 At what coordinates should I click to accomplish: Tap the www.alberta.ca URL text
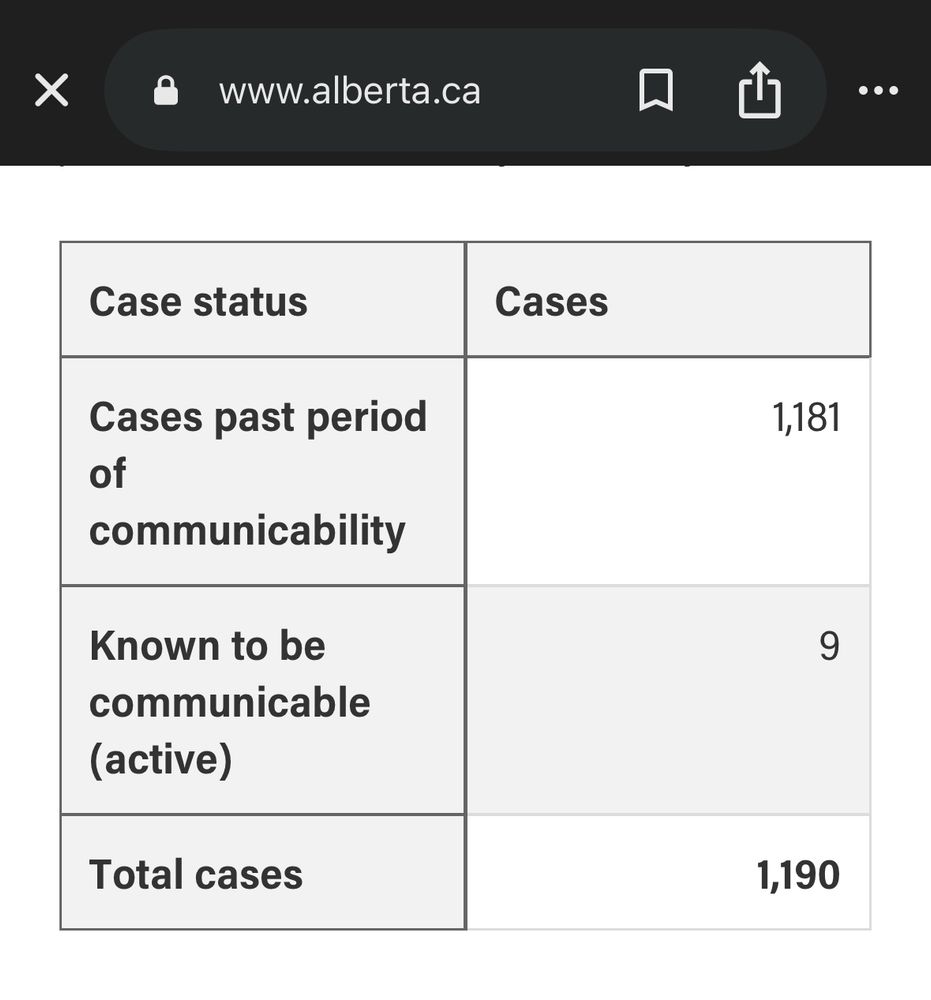point(349,91)
